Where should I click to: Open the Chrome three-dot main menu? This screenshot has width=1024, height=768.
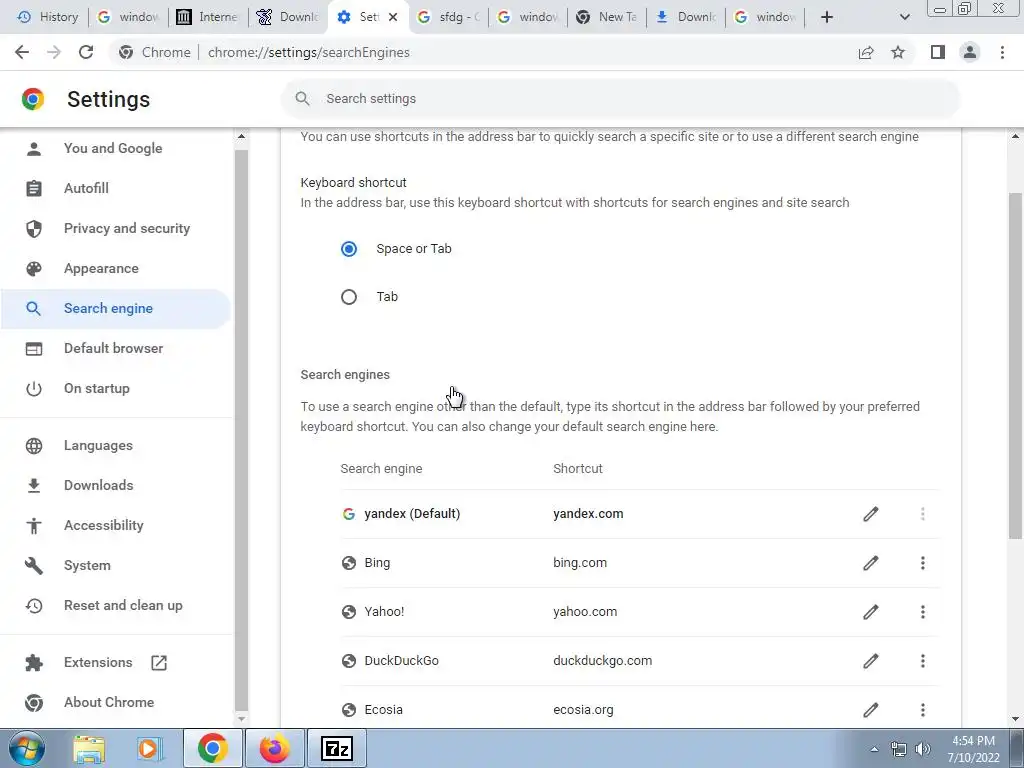click(x=1002, y=52)
